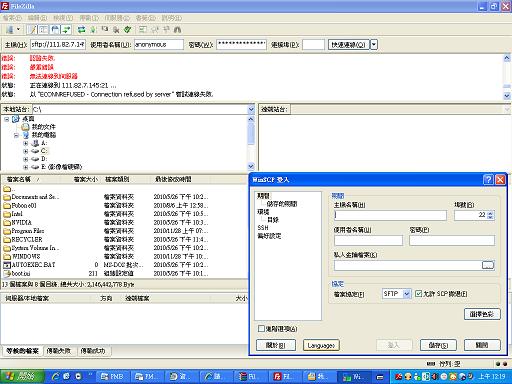Open the Server menu in FileZilla

point(117,18)
